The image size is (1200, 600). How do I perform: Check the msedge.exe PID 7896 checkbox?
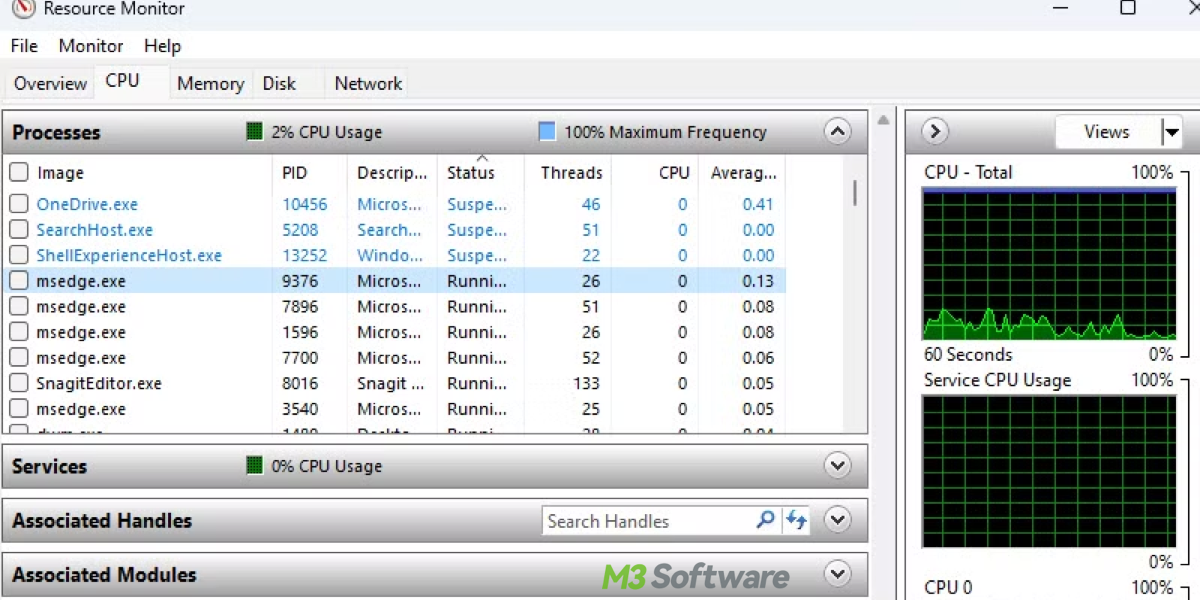pyautogui.click(x=18, y=307)
